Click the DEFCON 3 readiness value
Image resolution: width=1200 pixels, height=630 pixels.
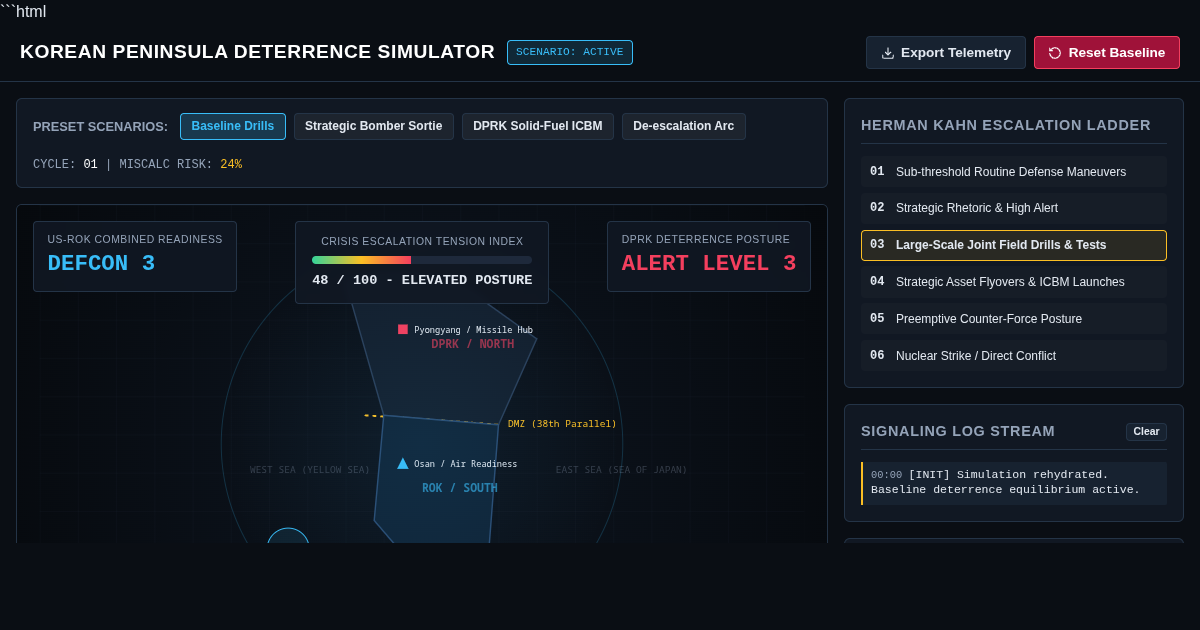click(101, 264)
